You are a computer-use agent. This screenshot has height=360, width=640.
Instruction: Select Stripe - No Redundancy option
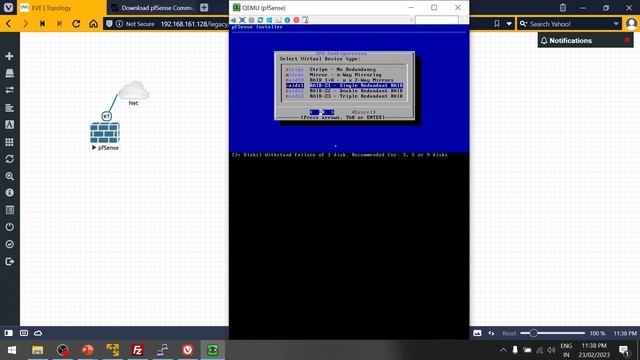click(344, 69)
